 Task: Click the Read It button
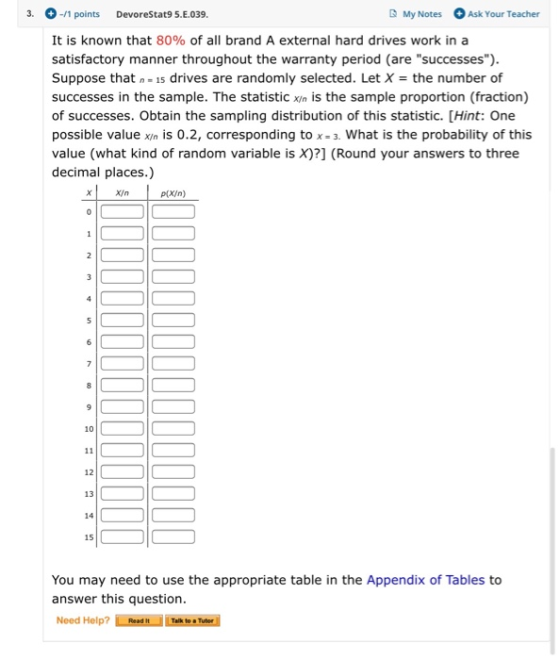pos(139,620)
